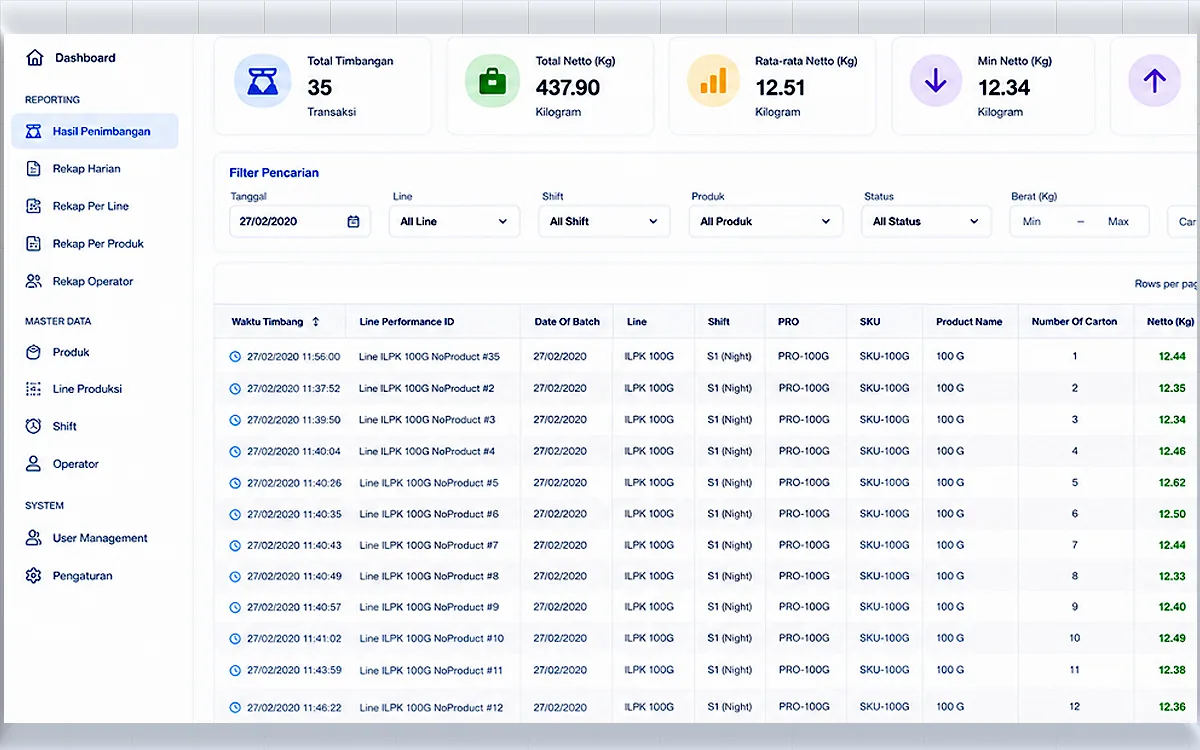Sort by the Line Performance ID column
The width and height of the screenshot is (1200, 750).
(x=406, y=322)
